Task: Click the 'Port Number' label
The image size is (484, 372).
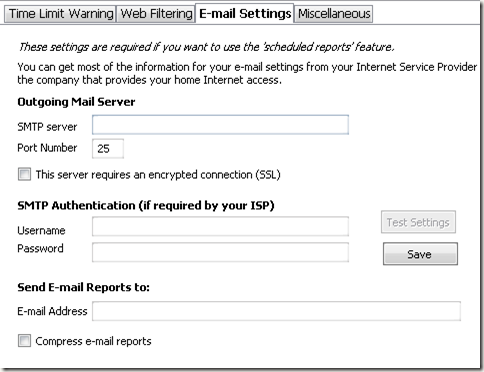Action: point(47,148)
